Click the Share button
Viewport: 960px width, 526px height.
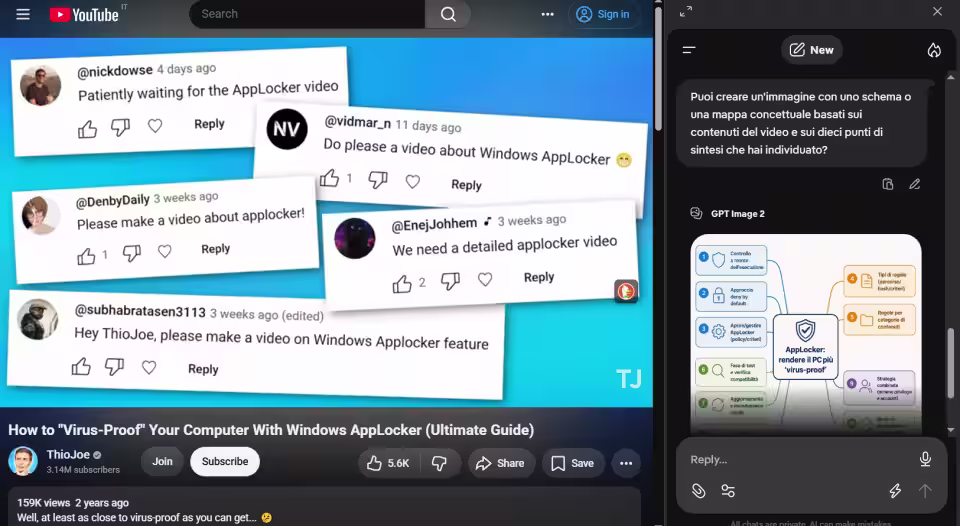500,464
